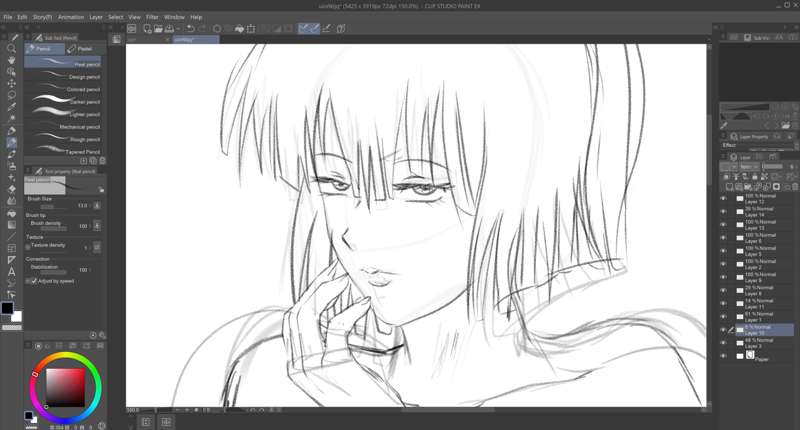Click the Clear circle icon in the command bar

click(x=217, y=29)
